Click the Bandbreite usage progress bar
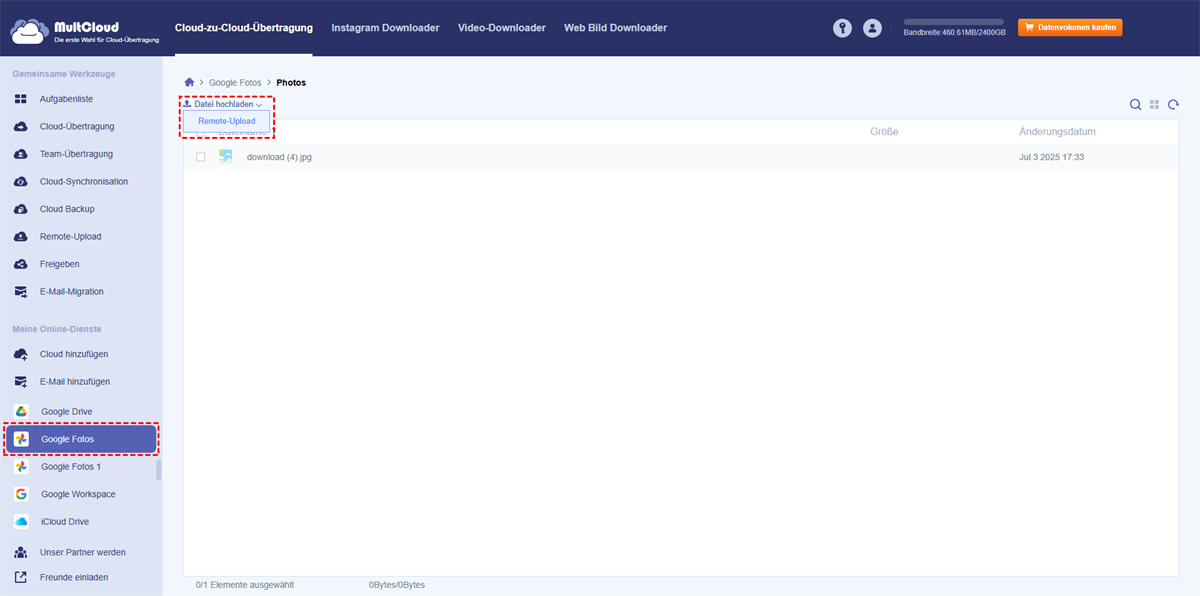1200x596 pixels. pos(953,21)
